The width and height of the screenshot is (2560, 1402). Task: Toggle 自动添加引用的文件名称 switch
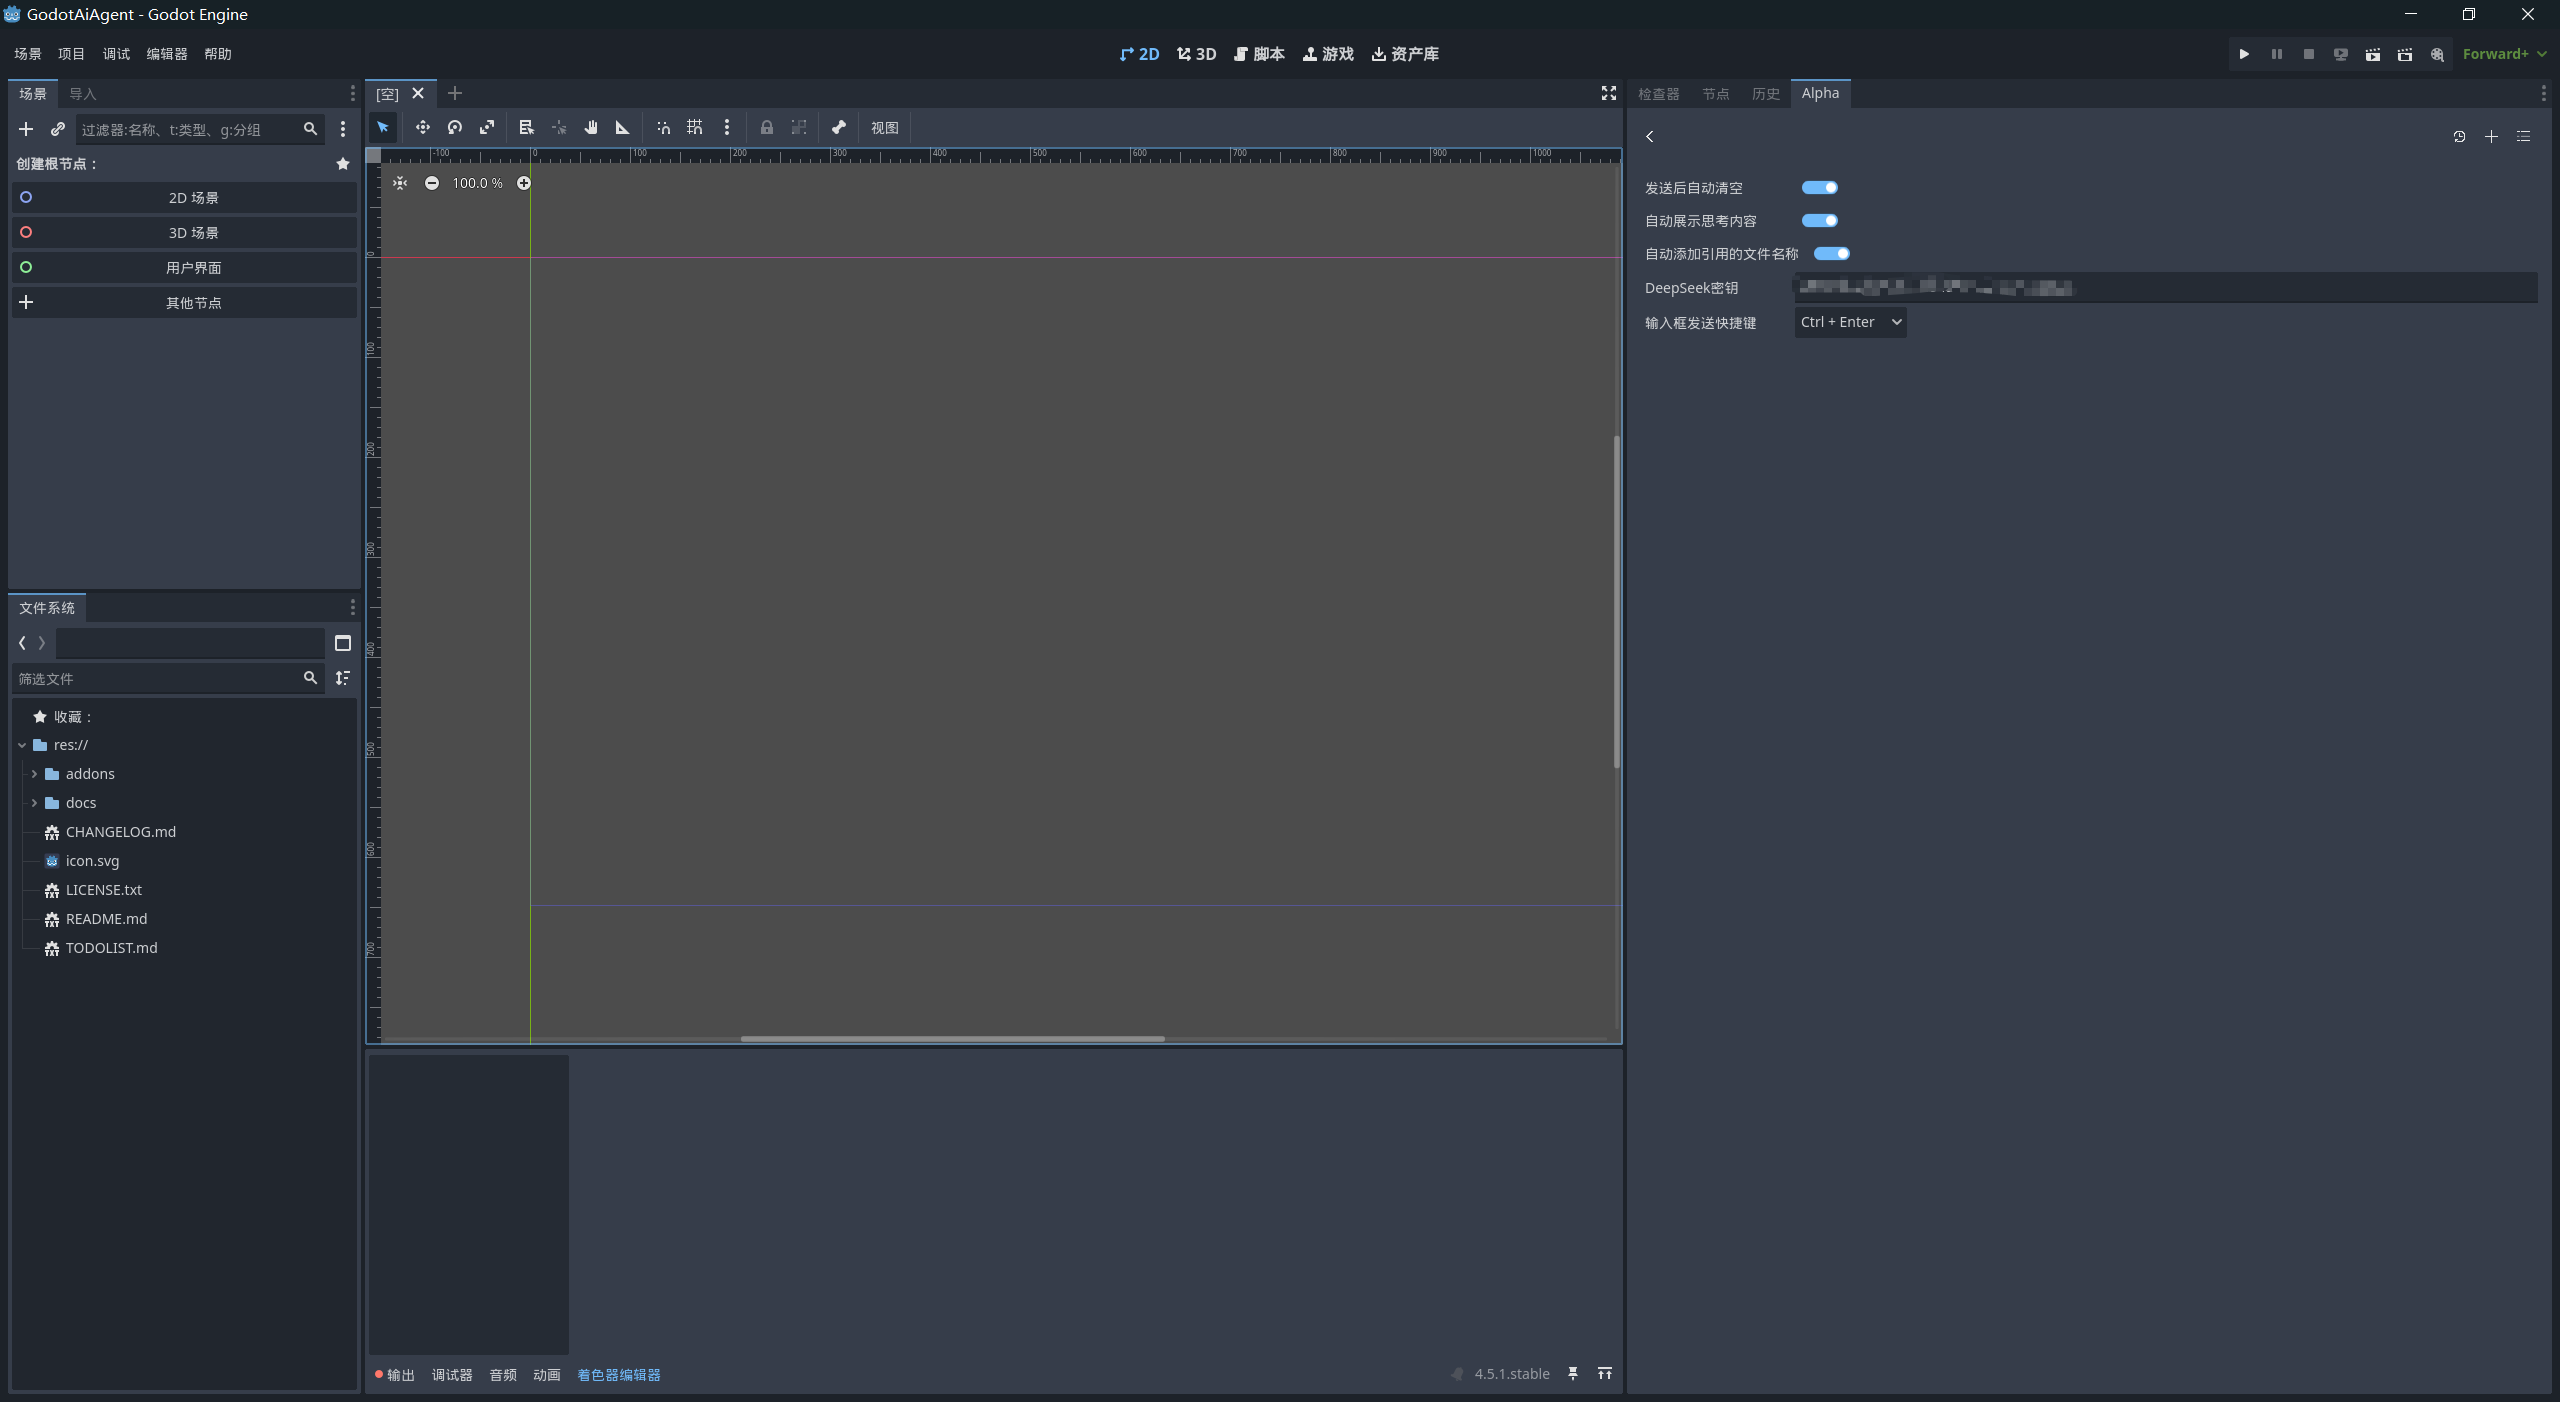click(1831, 253)
